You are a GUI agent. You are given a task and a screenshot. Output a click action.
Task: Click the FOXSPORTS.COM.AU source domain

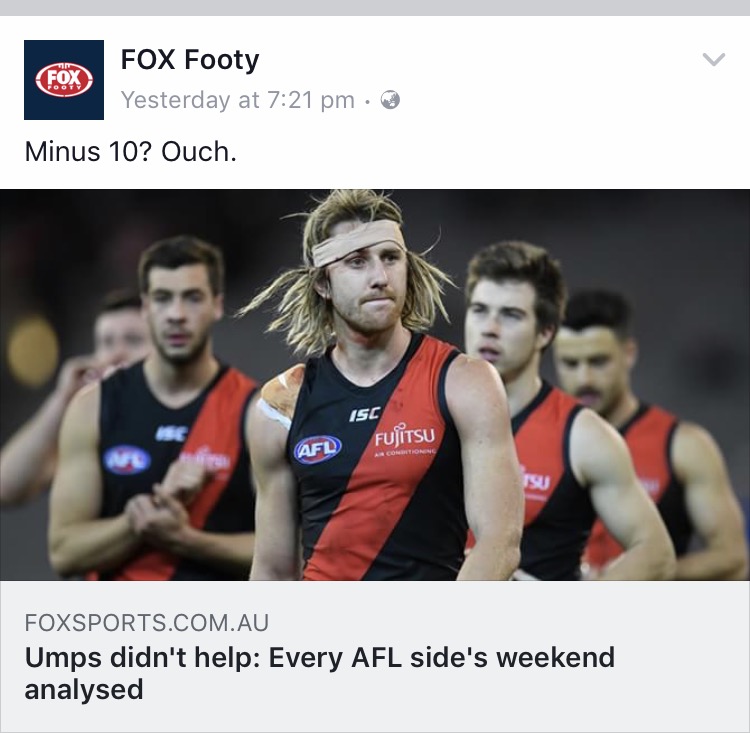pyautogui.click(x=147, y=622)
